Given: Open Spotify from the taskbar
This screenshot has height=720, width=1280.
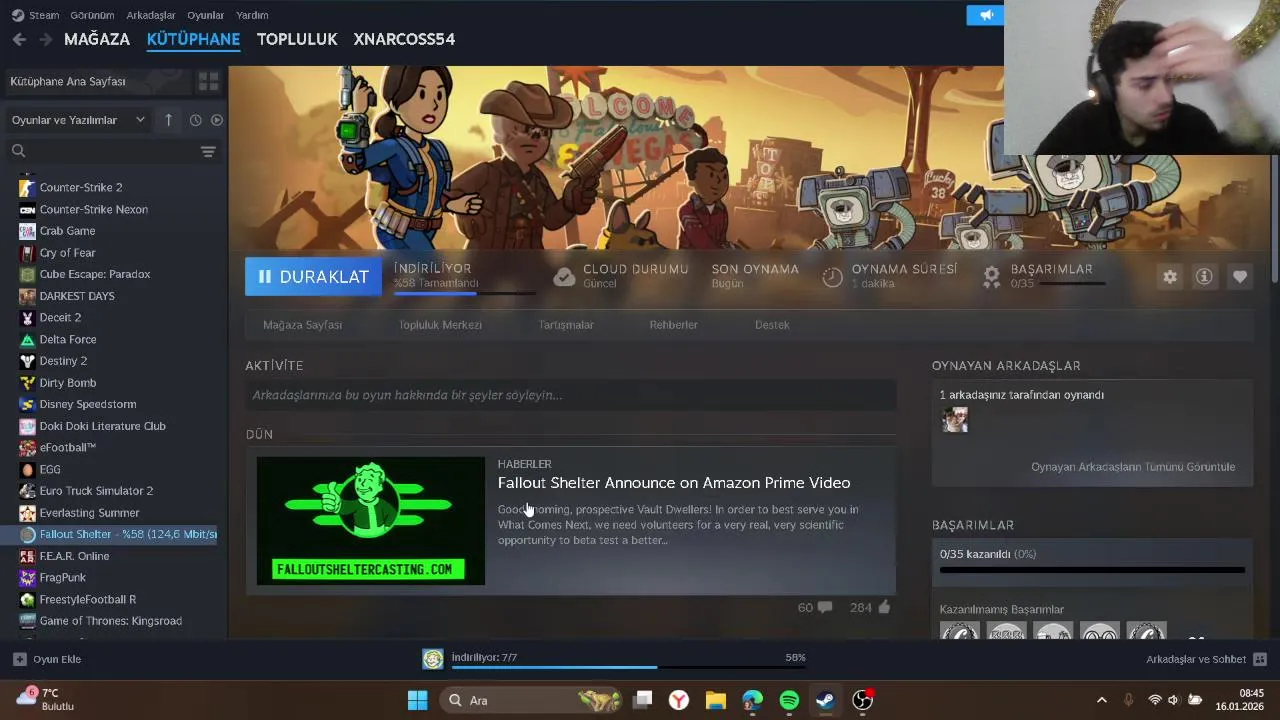Looking at the screenshot, I should click(789, 700).
